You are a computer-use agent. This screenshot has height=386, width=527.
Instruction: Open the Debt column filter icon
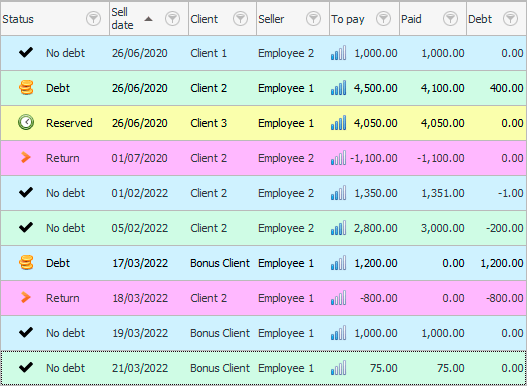tap(510, 19)
